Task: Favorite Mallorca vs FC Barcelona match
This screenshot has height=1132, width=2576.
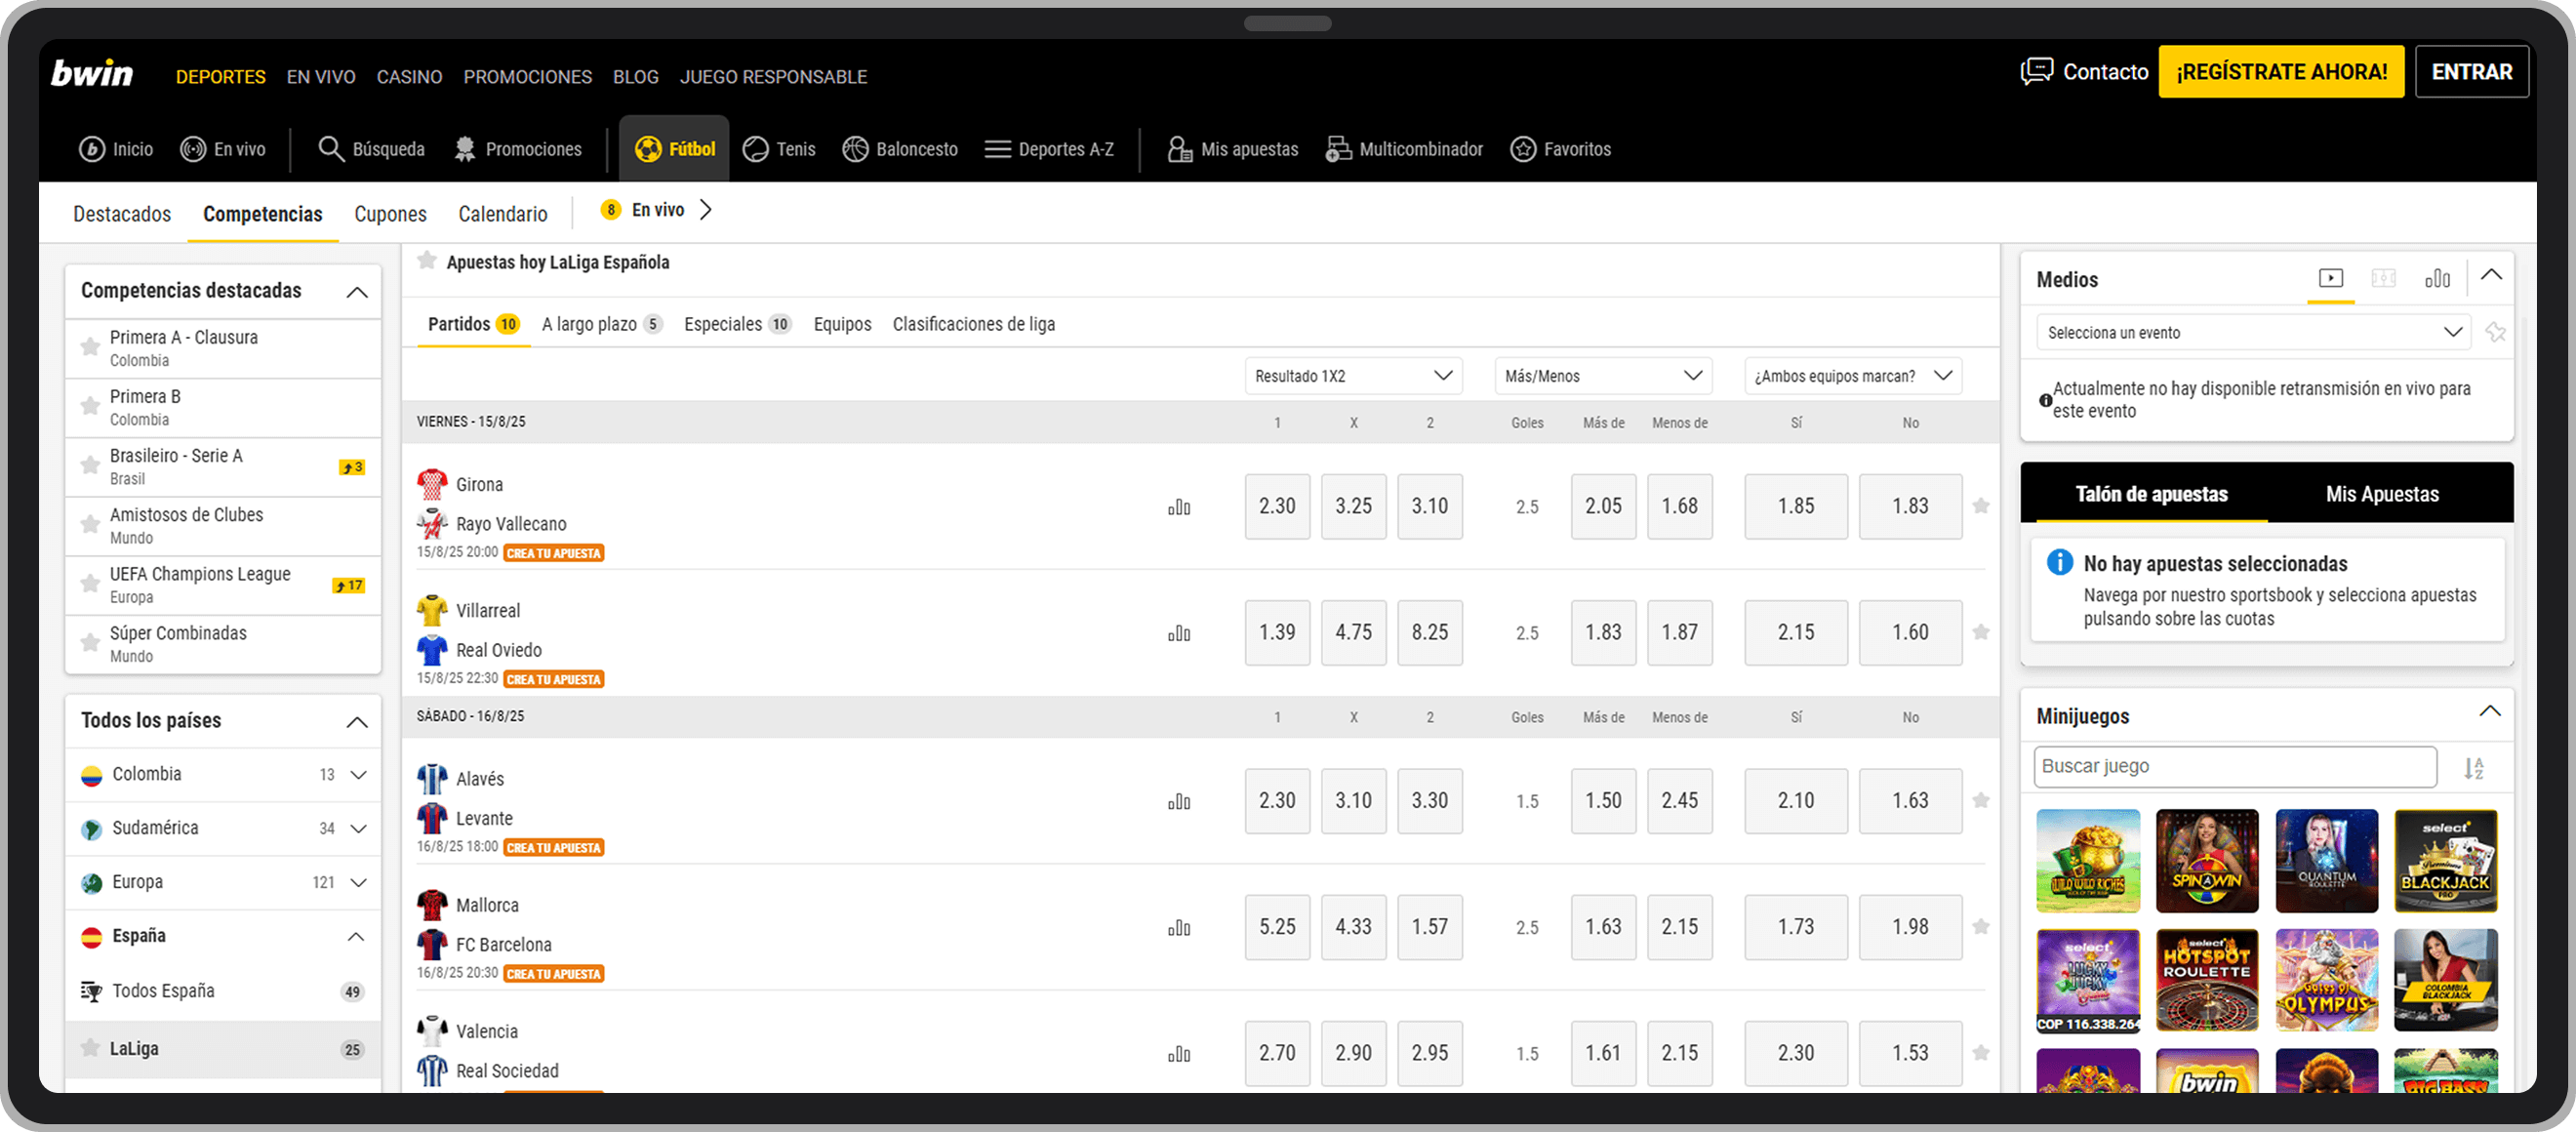Action: [x=1980, y=926]
